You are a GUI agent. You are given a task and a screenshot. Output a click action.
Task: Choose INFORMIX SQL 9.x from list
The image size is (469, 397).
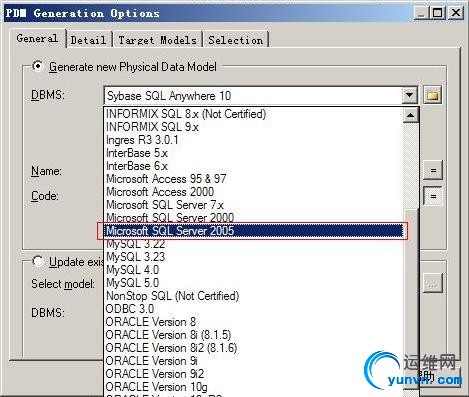click(x=254, y=127)
